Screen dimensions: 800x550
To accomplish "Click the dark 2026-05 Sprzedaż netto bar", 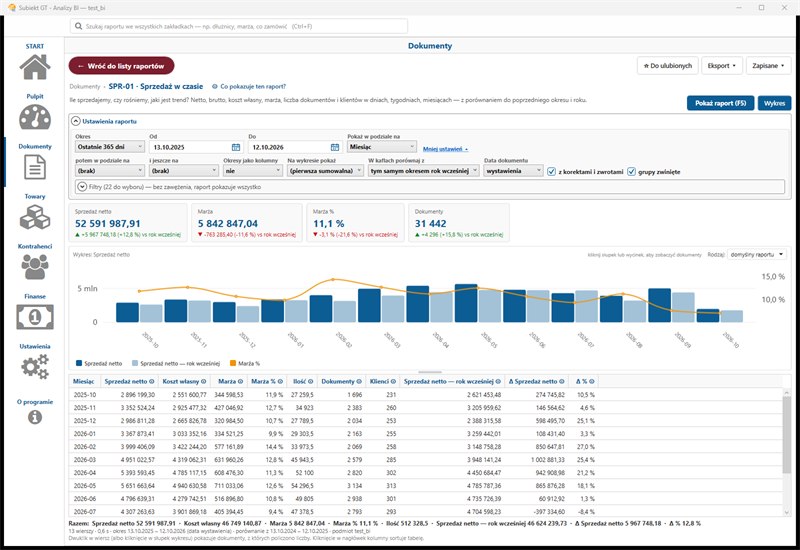I will (466, 303).
